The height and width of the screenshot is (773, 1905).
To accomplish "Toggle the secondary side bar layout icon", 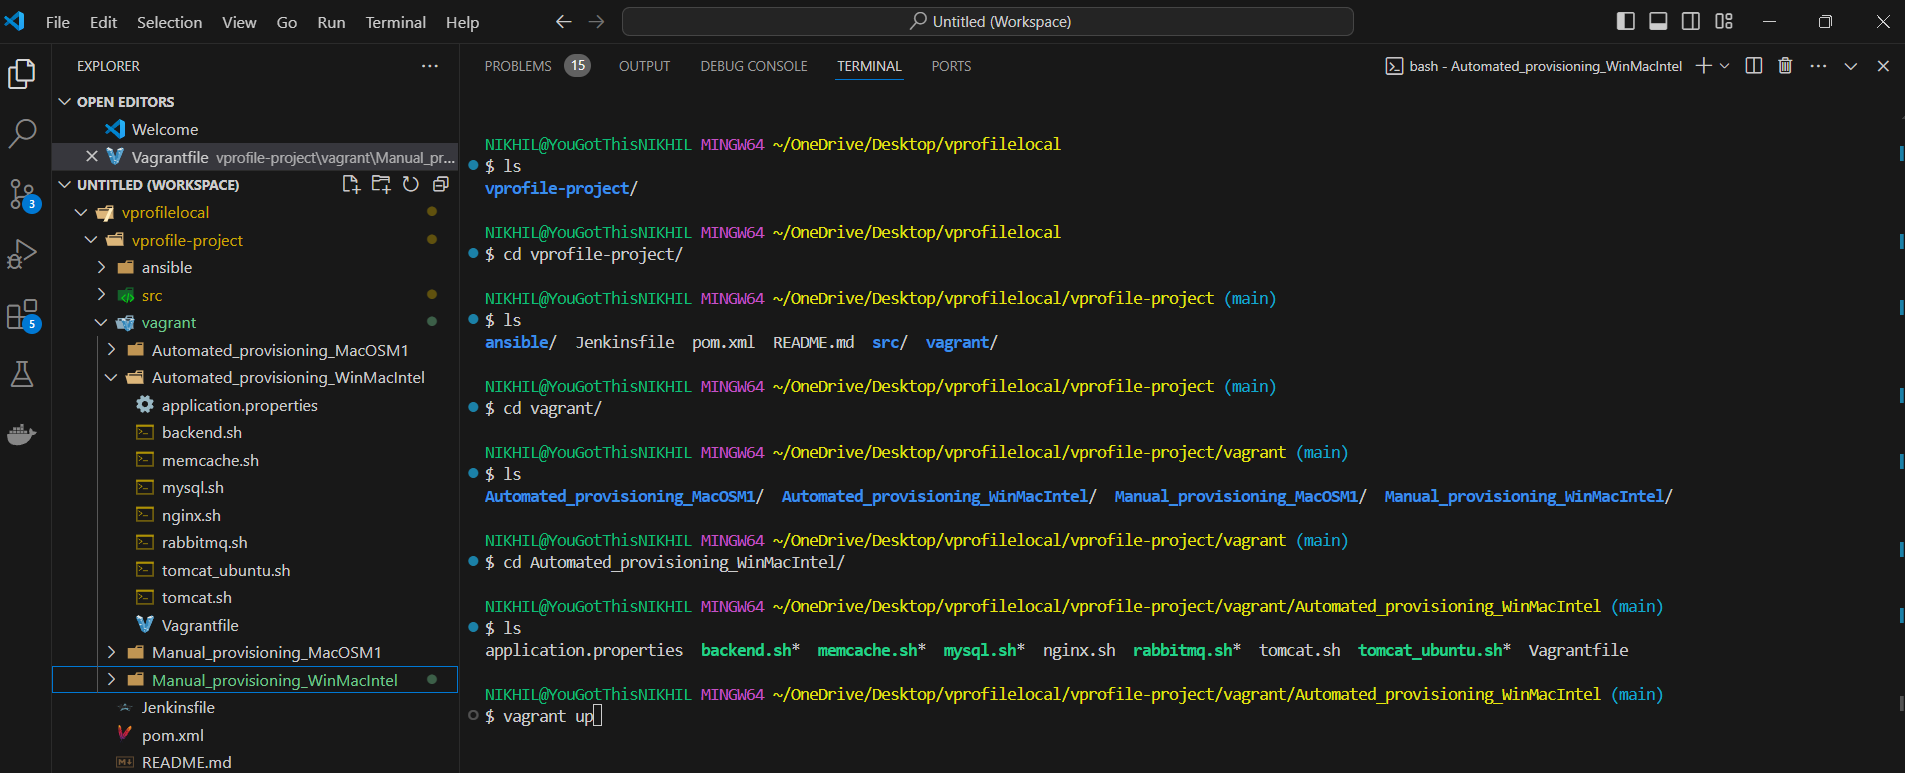I will click(1691, 21).
